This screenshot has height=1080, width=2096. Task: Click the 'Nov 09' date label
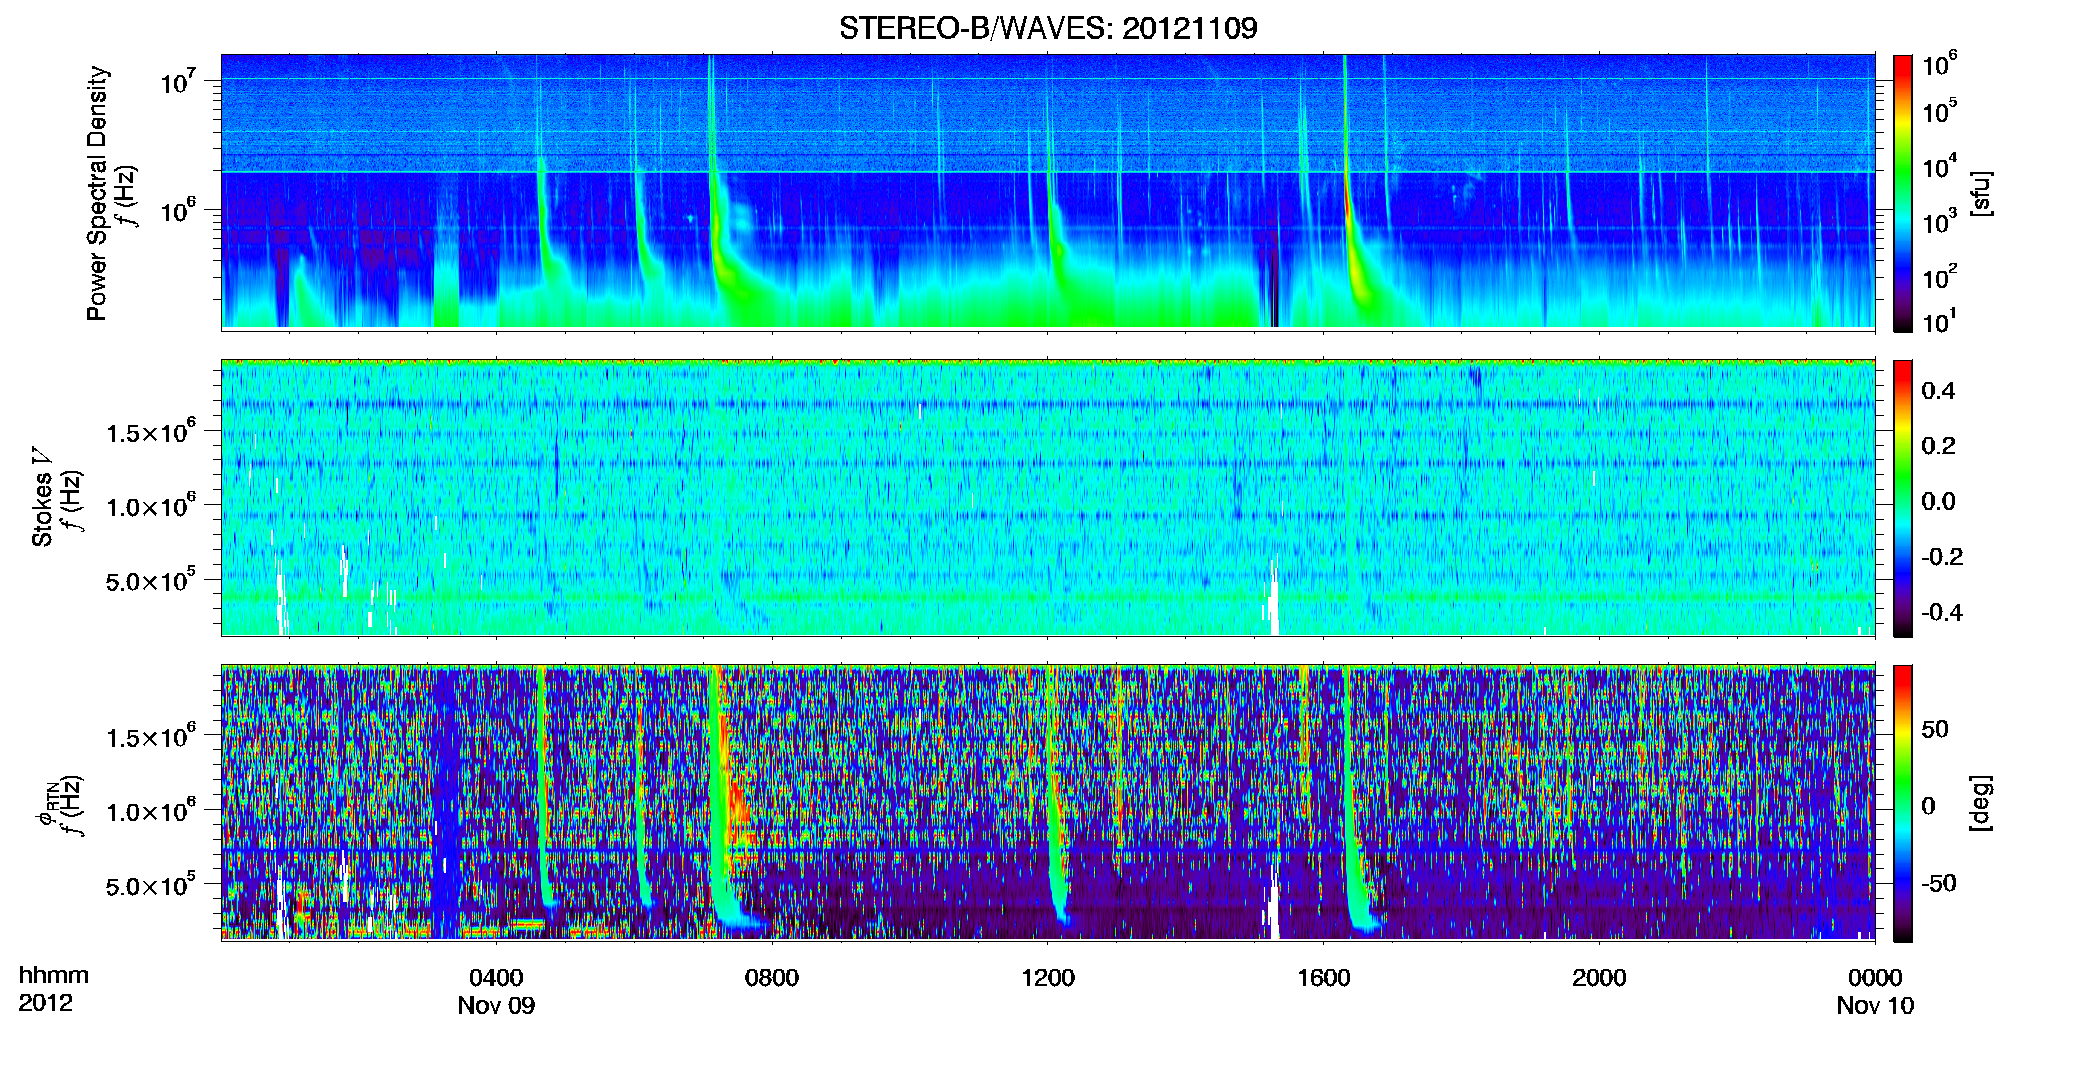(x=496, y=1006)
